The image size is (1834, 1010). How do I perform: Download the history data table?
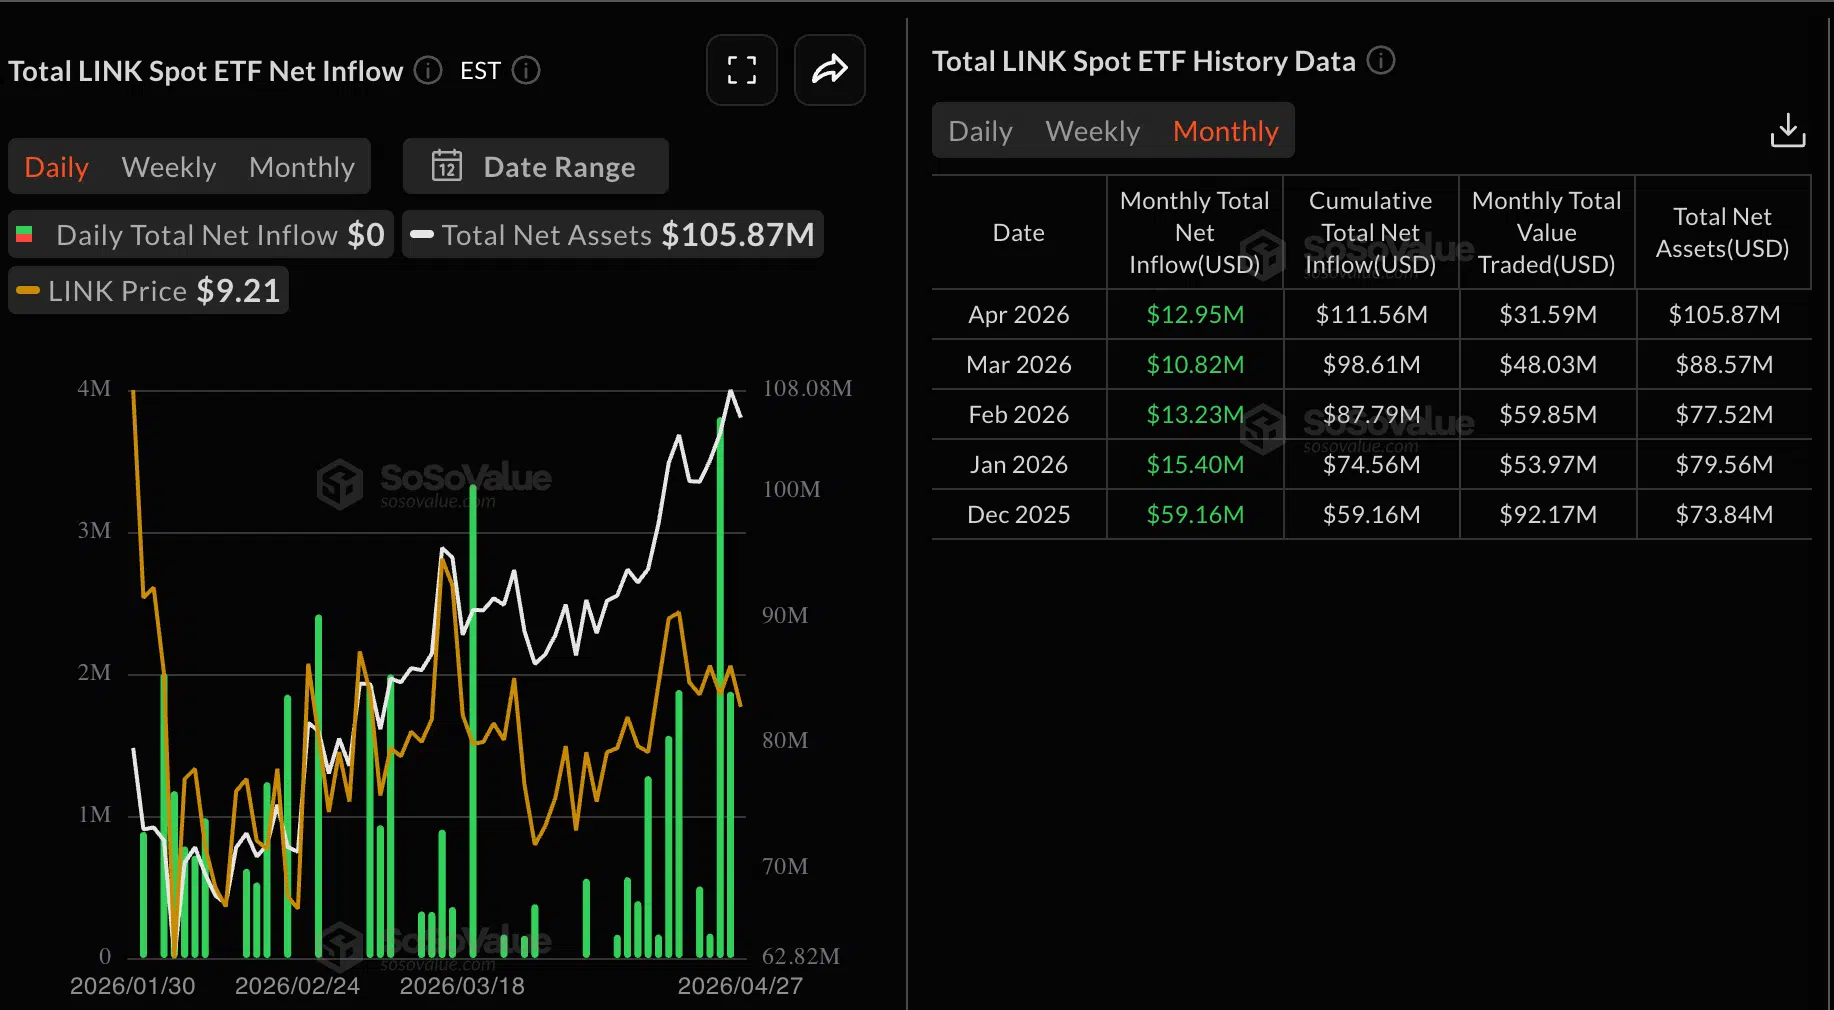tap(1788, 130)
